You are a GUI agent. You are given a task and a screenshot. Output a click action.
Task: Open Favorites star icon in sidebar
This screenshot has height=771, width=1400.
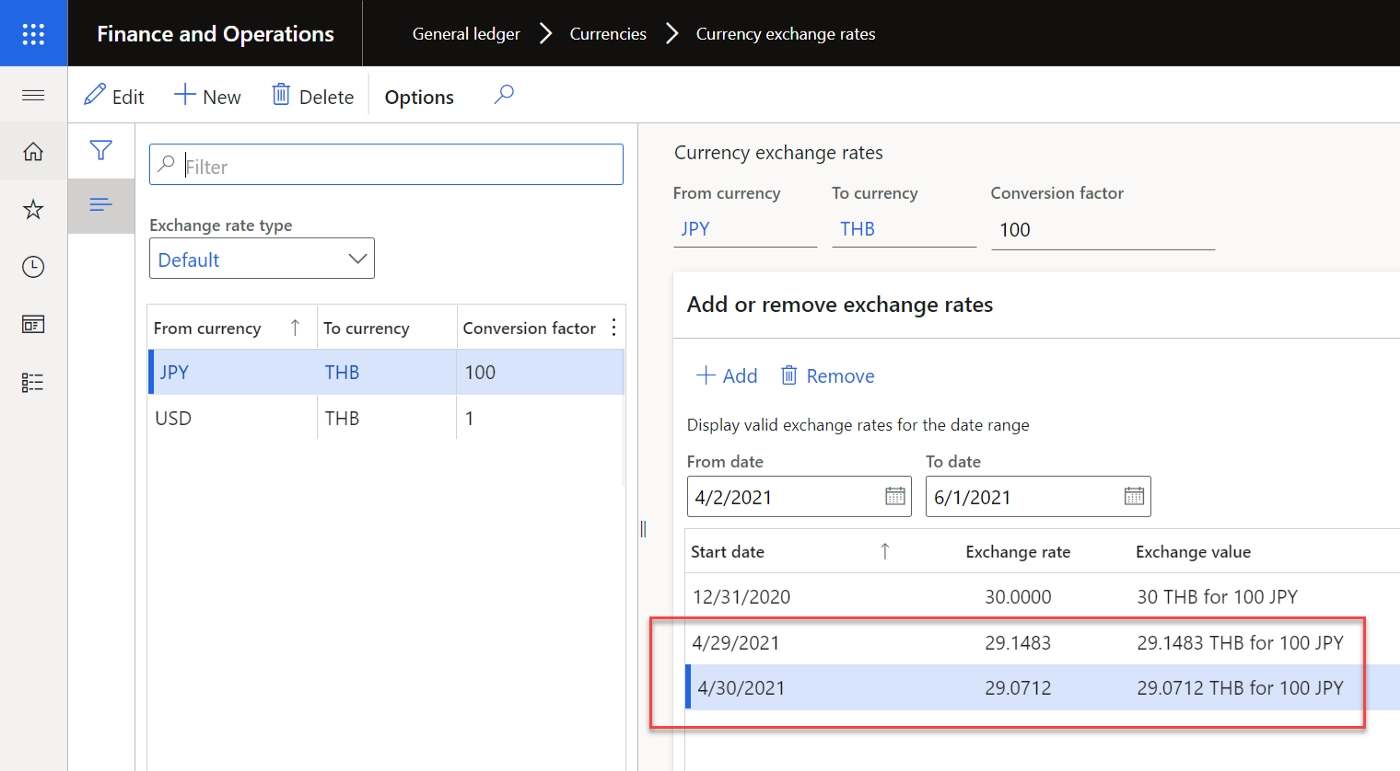point(33,209)
